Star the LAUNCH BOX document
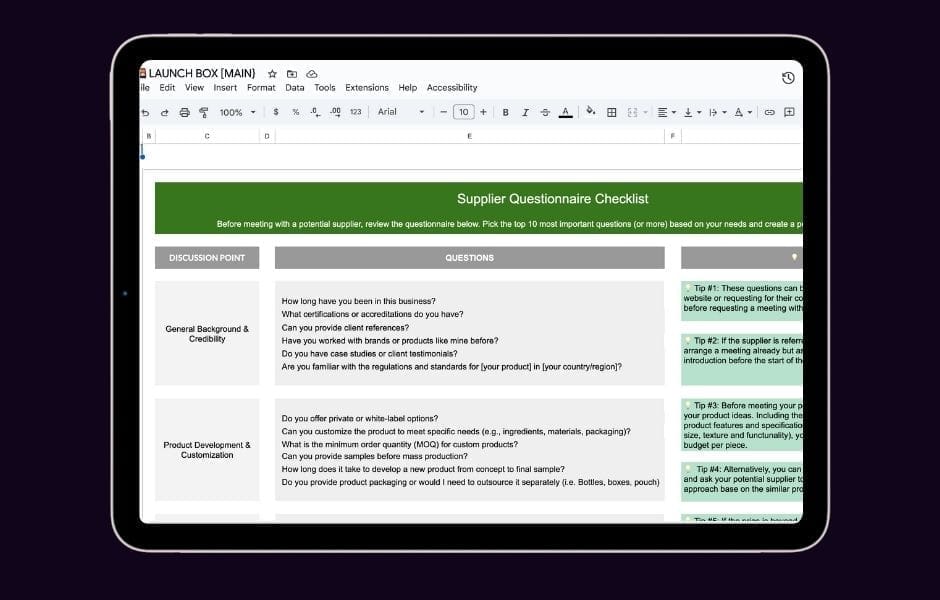The height and width of the screenshot is (600, 940). pyautogui.click(x=272, y=74)
